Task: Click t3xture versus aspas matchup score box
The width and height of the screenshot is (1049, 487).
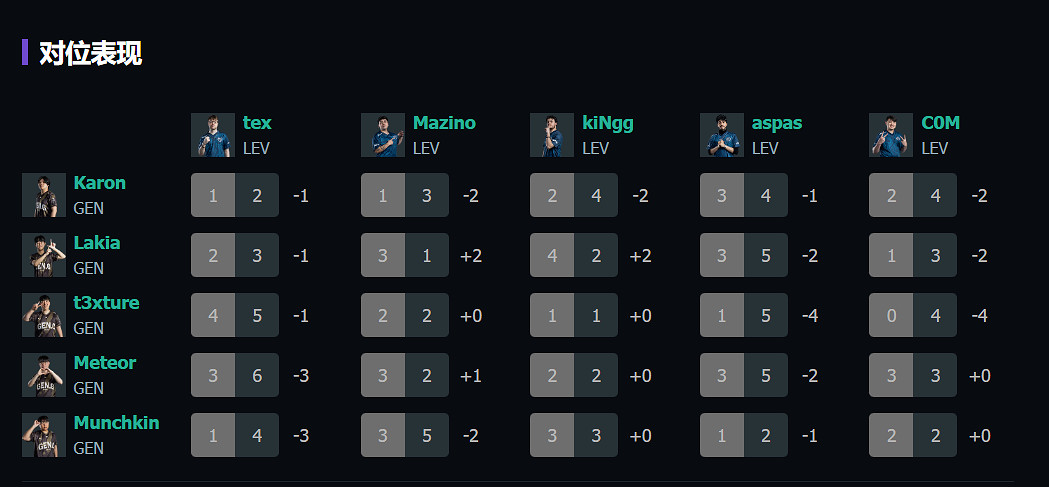Action: 744,315
